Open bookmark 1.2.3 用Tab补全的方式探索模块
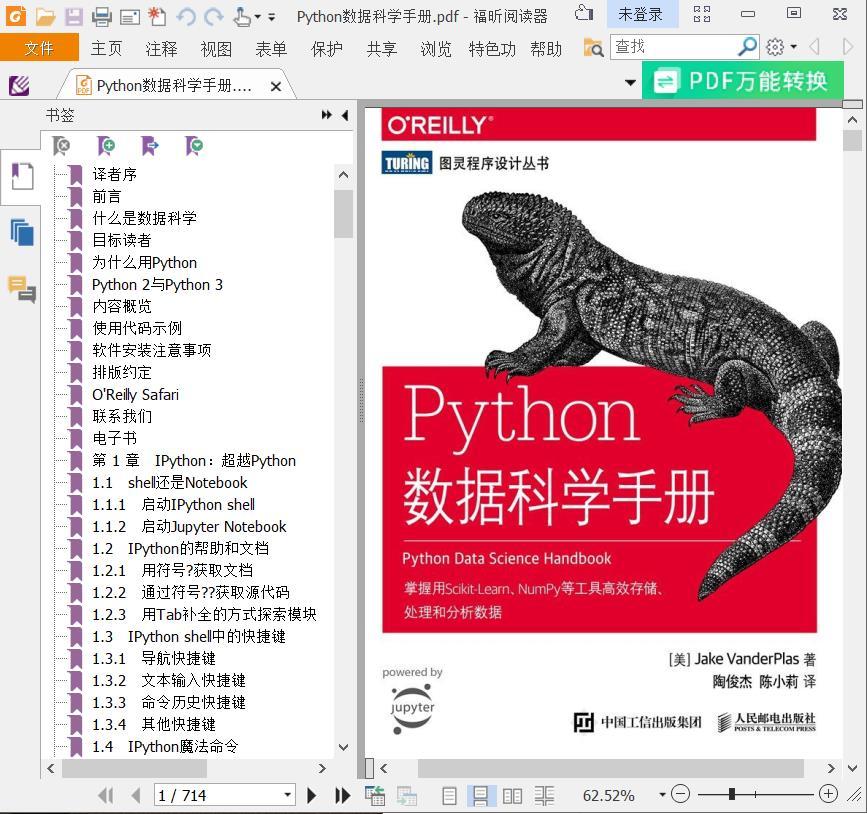The height and width of the screenshot is (814, 867). tap(205, 614)
